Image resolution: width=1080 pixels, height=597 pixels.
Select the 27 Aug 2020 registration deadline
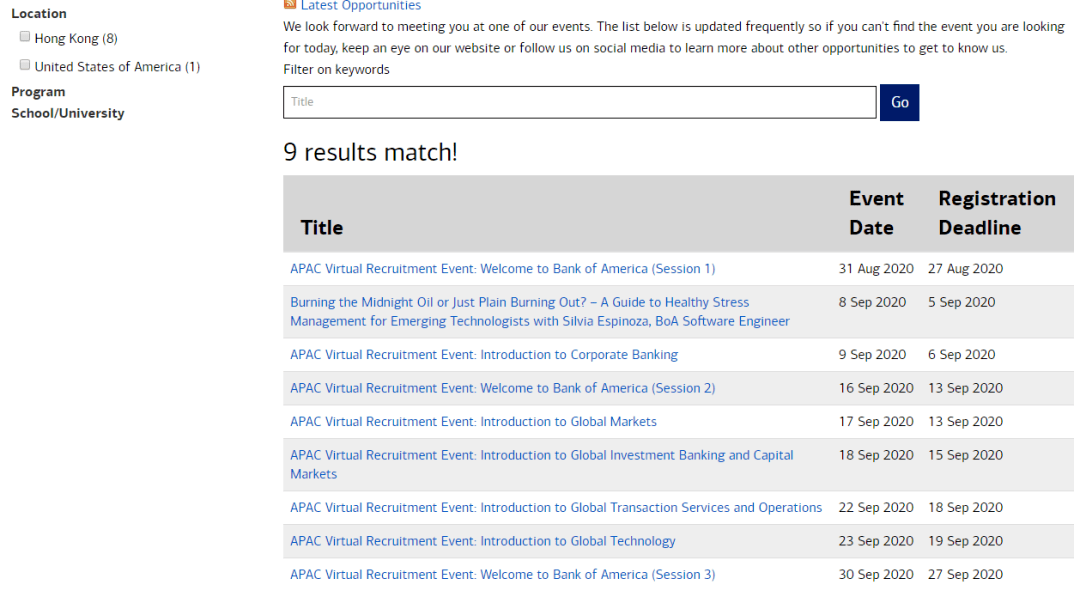pos(966,269)
